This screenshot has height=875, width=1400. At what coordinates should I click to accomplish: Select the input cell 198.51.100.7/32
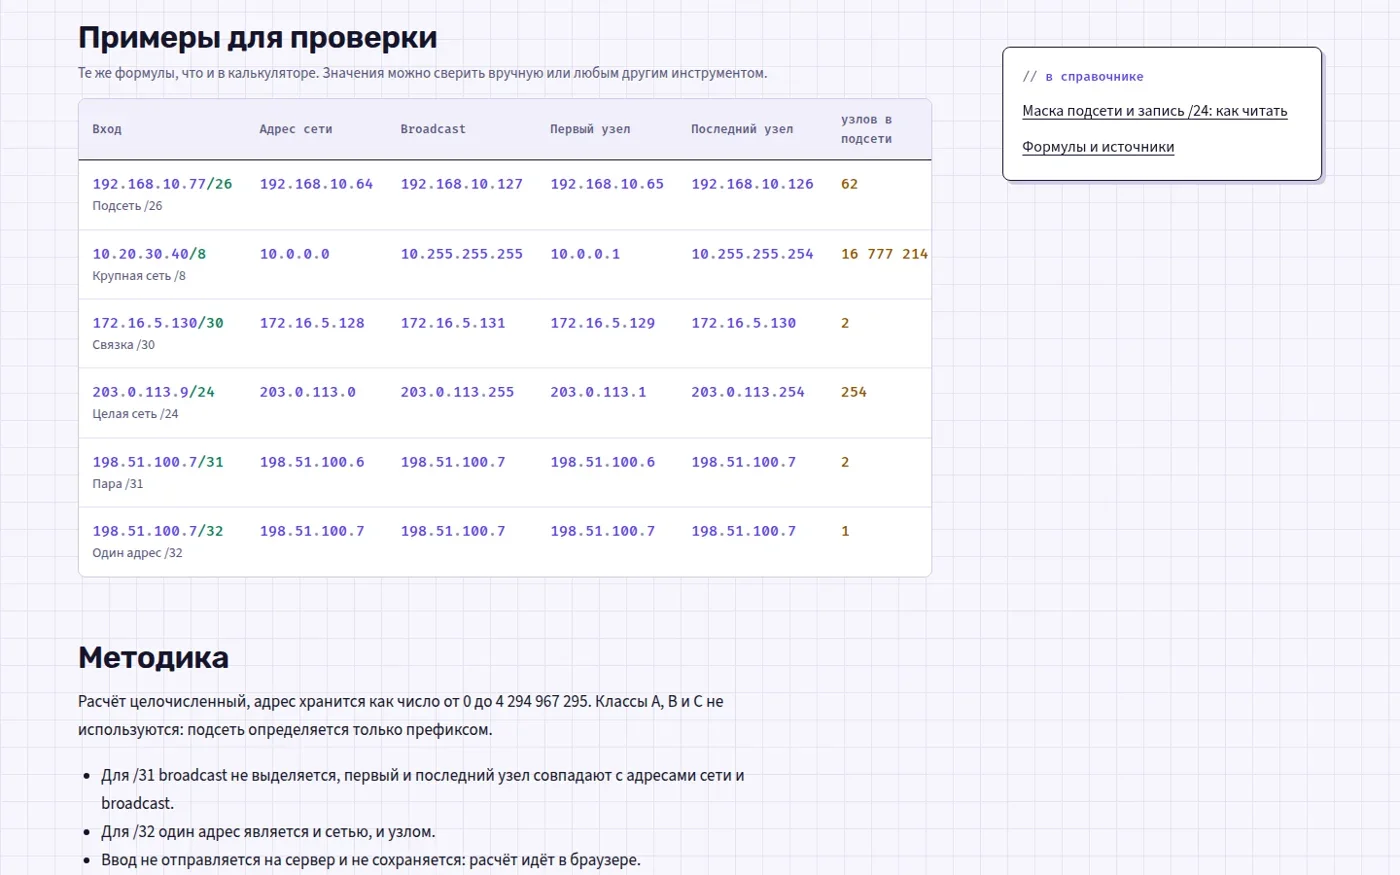[x=158, y=531]
